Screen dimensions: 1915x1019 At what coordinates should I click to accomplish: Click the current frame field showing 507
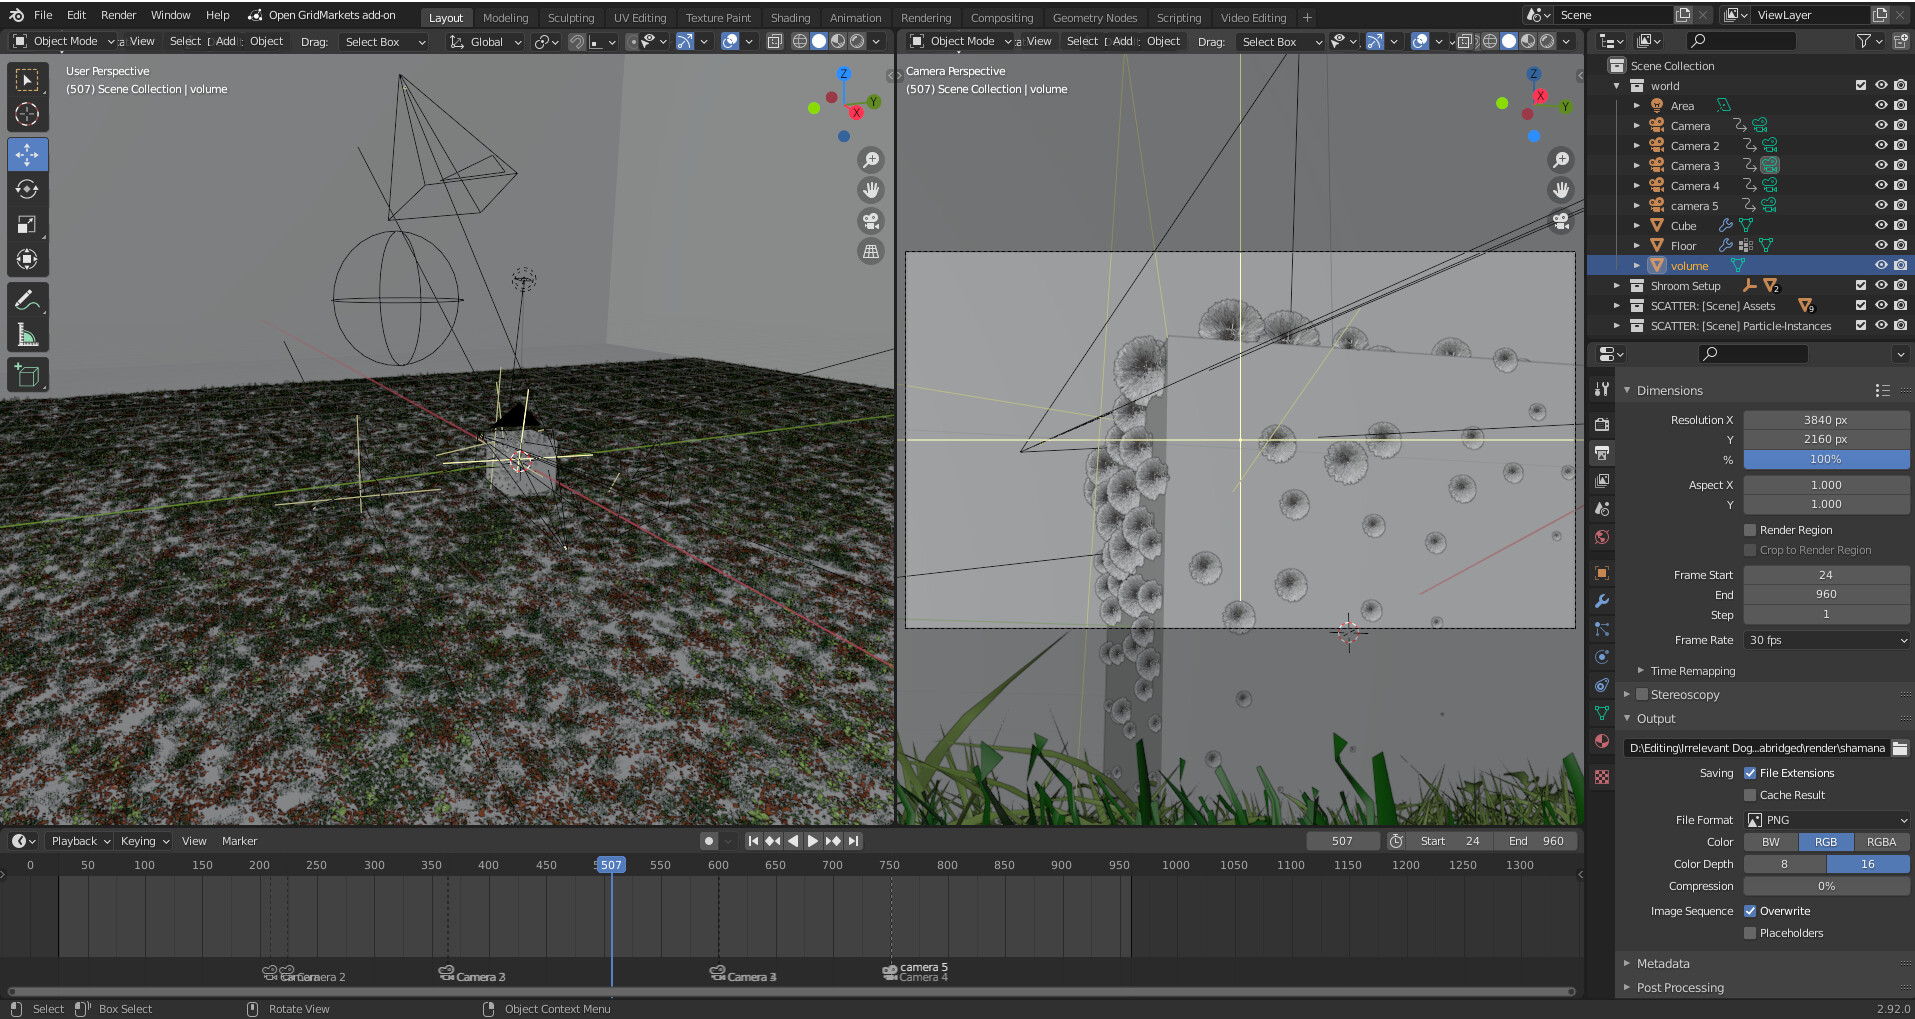[x=1343, y=840]
